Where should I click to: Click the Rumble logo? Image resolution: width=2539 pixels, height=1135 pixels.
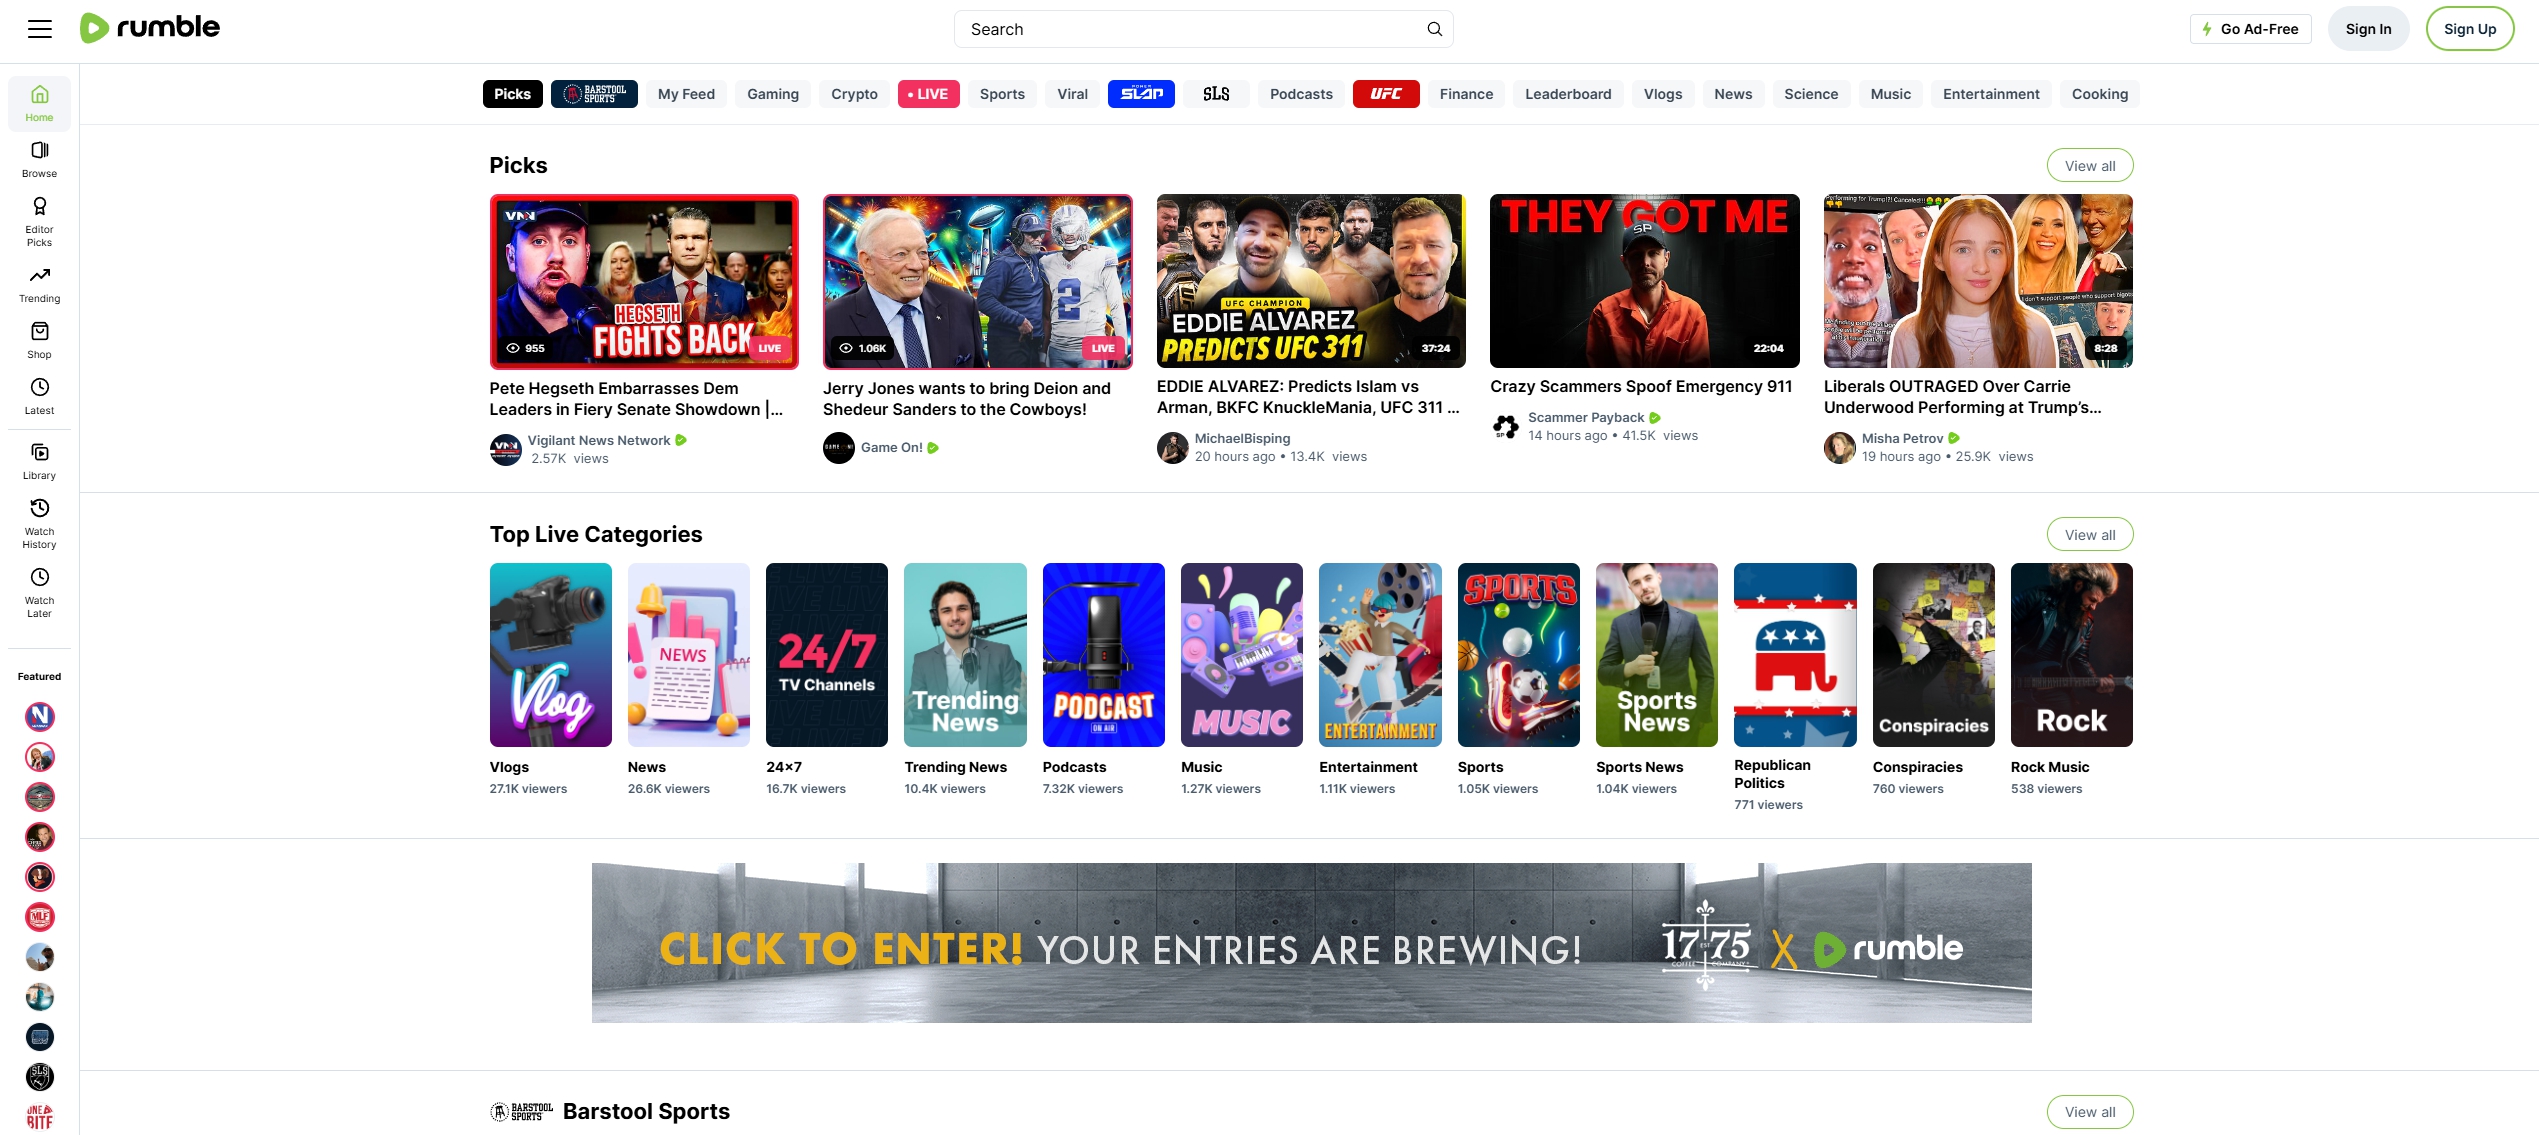(150, 28)
